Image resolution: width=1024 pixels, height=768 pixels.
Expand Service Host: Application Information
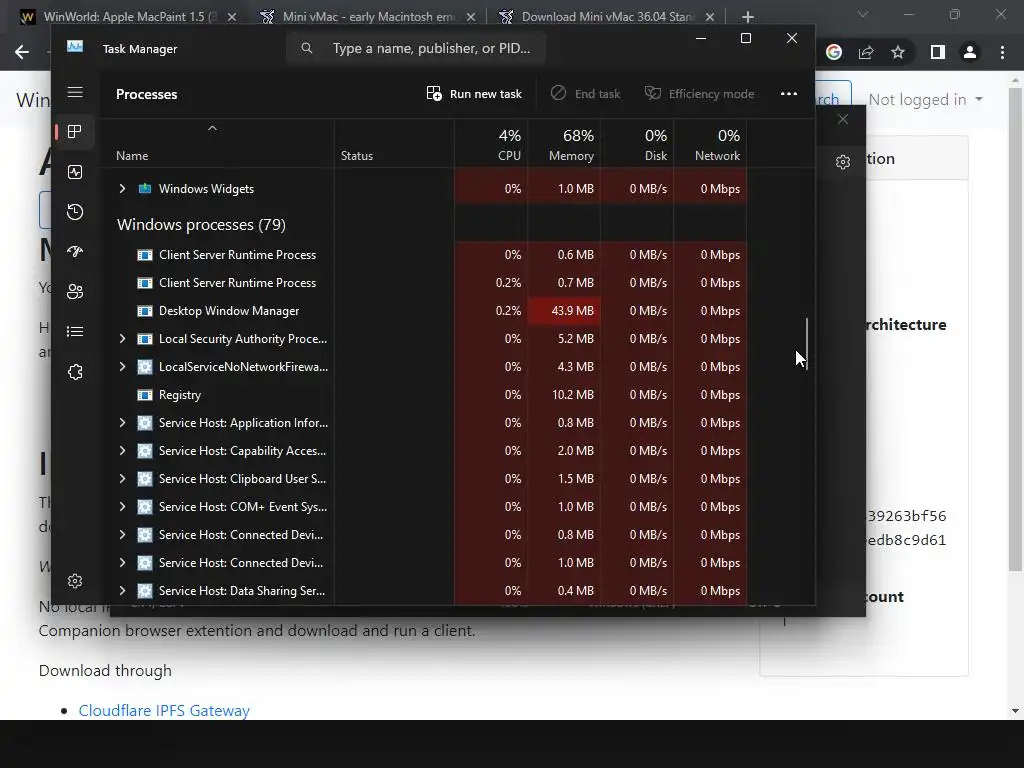(122, 423)
